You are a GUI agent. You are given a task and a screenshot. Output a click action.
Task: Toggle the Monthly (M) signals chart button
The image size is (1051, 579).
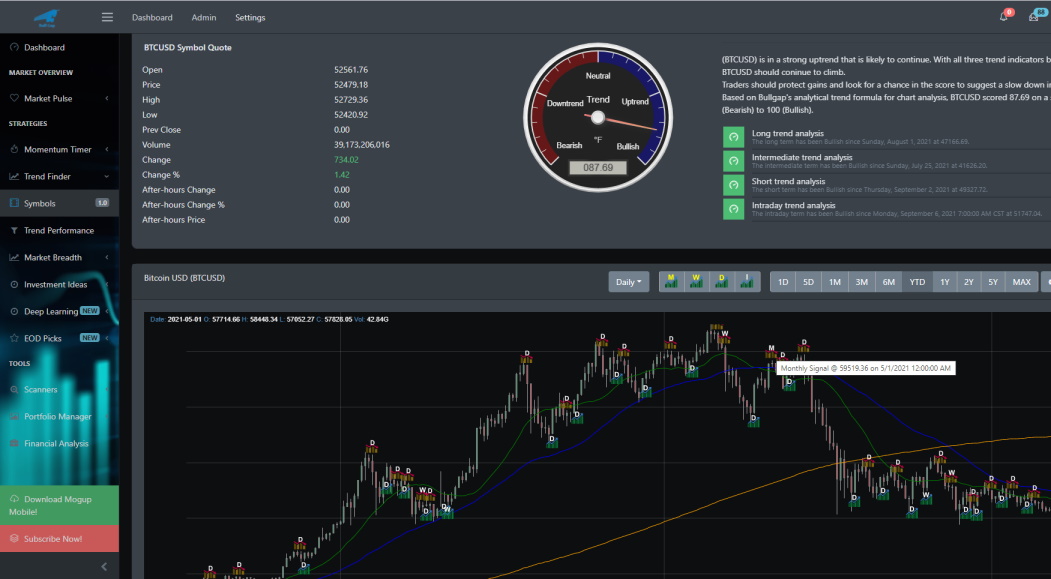[671, 282]
